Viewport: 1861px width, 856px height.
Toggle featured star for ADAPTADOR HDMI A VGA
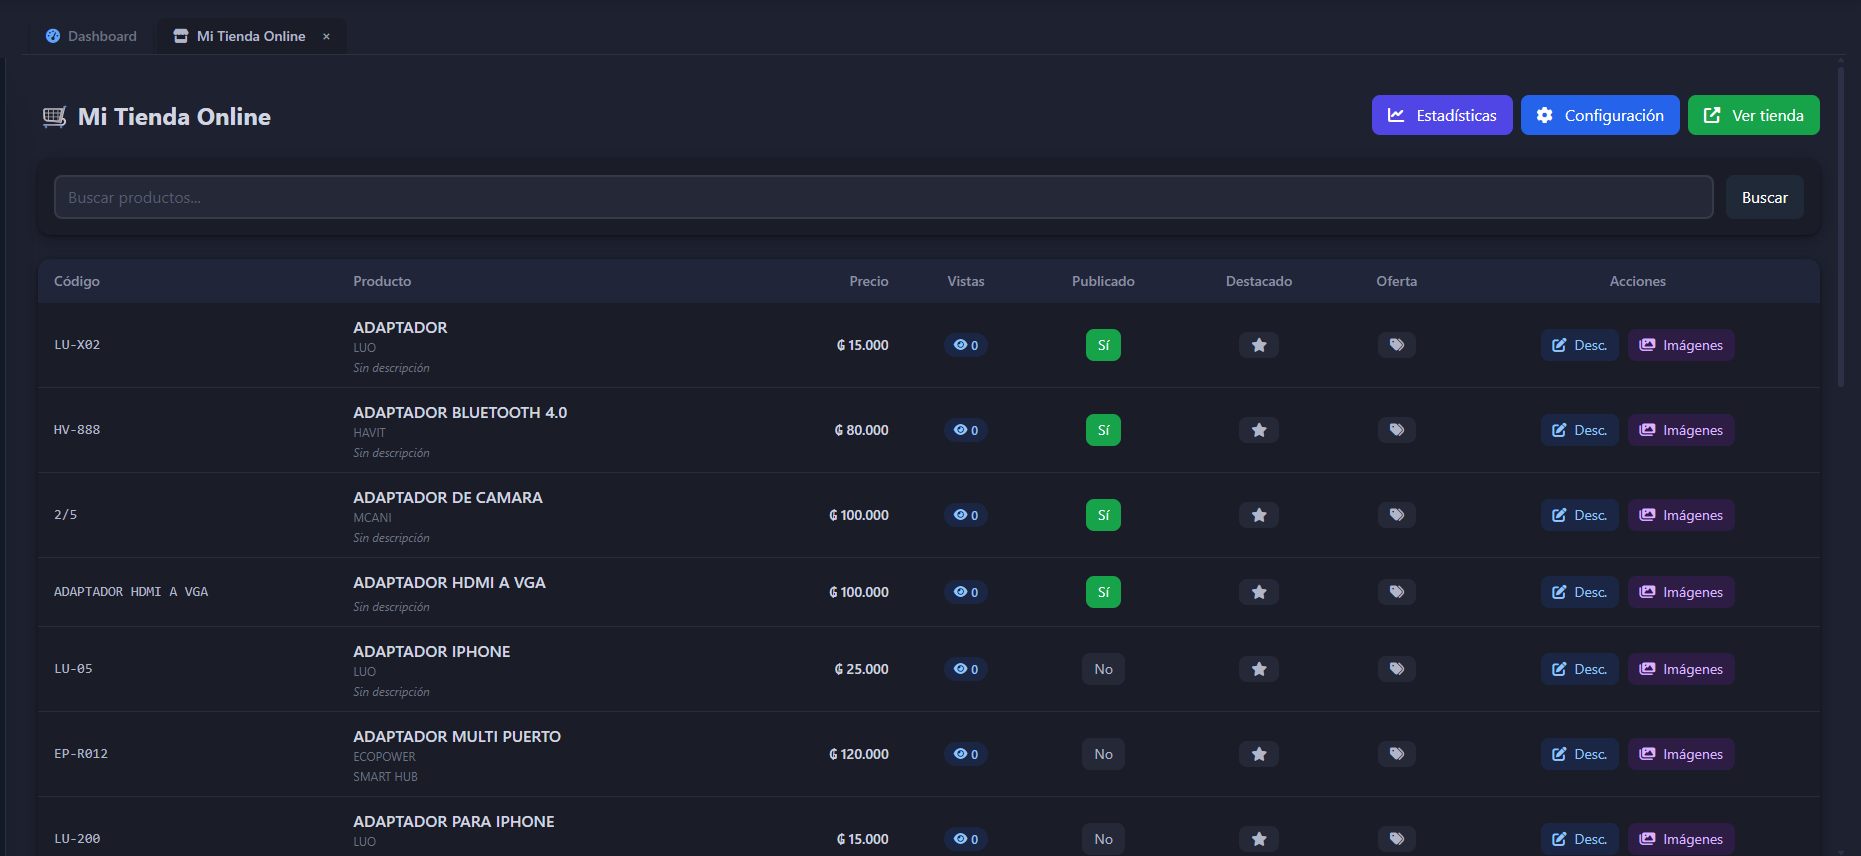[1259, 592]
